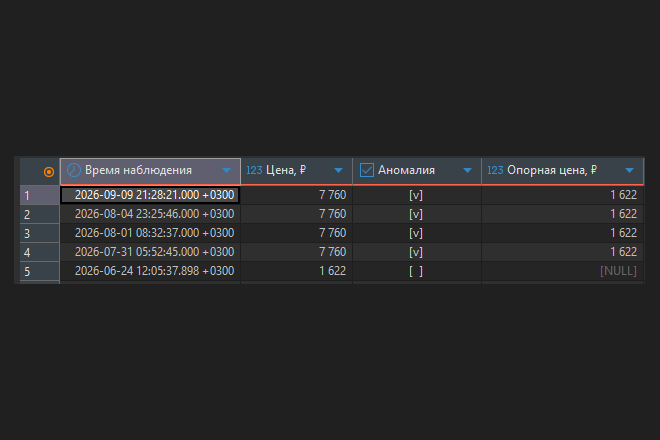Select row number 1 header

(40, 195)
